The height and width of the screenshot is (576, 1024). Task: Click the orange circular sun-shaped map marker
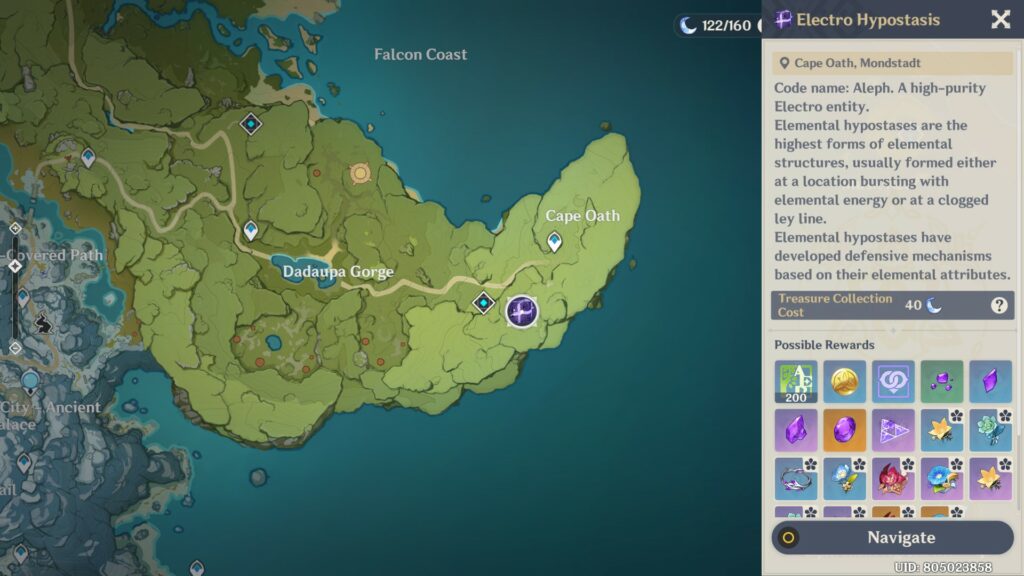pyautogui.click(x=360, y=174)
